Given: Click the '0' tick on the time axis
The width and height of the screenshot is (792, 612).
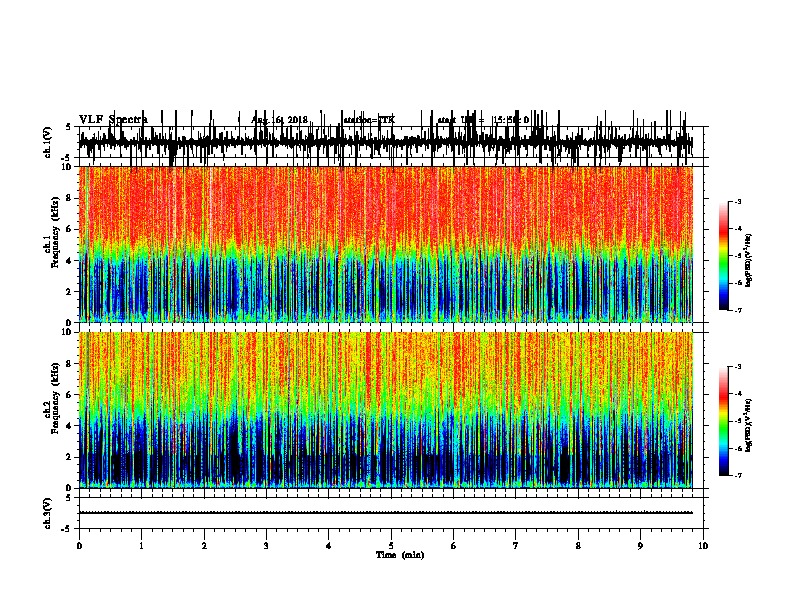Looking at the screenshot, I should click(x=79, y=546).
